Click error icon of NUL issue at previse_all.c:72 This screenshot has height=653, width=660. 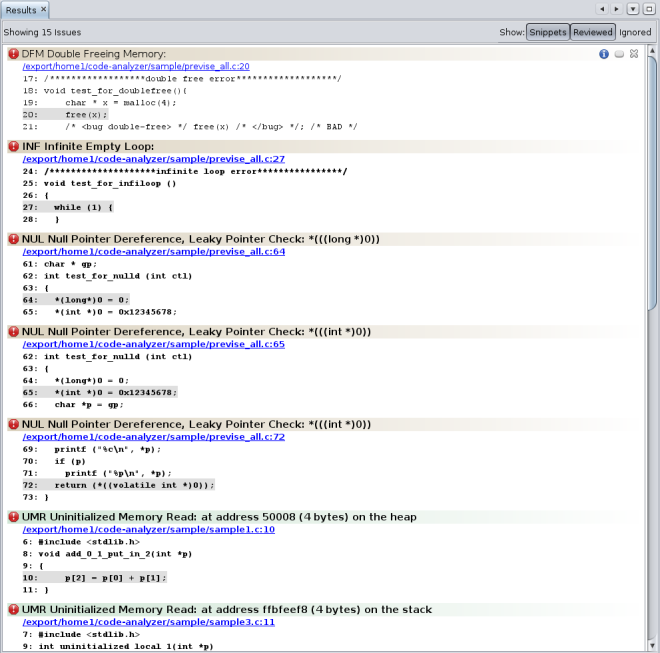point(13,424)
